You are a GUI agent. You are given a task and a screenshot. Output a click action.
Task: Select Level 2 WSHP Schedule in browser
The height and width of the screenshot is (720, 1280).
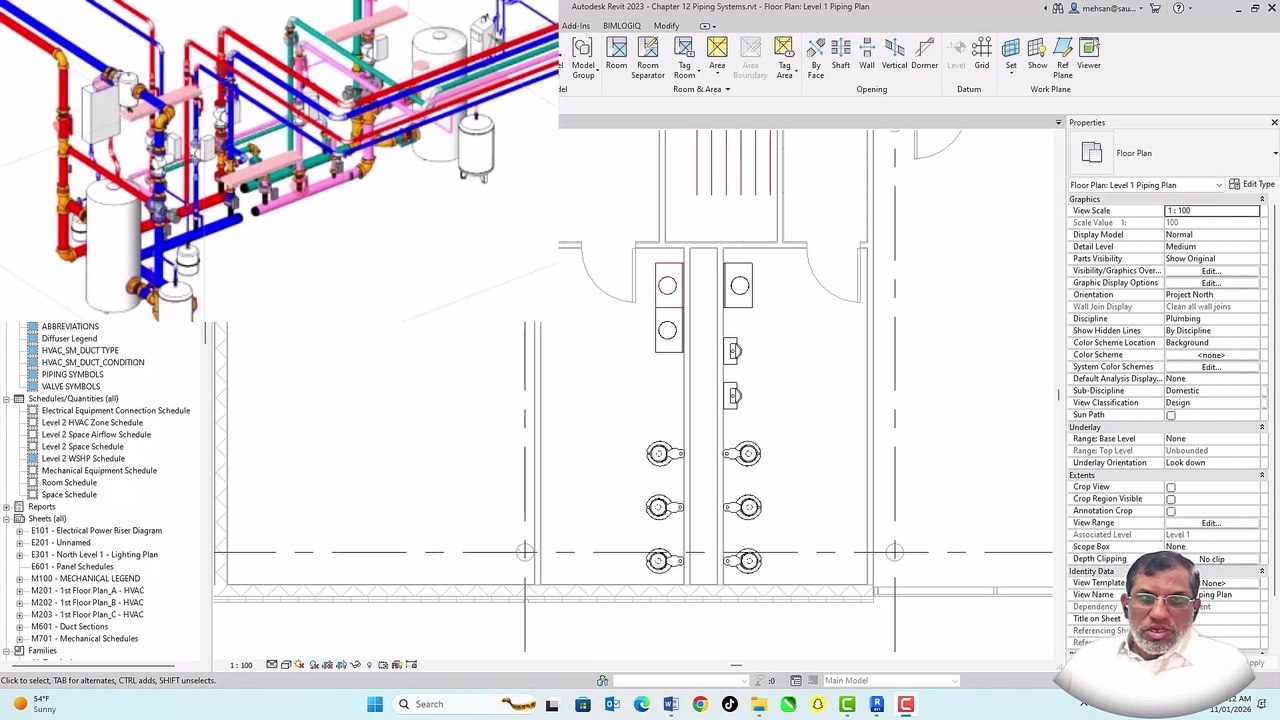[x=83, y=459]
